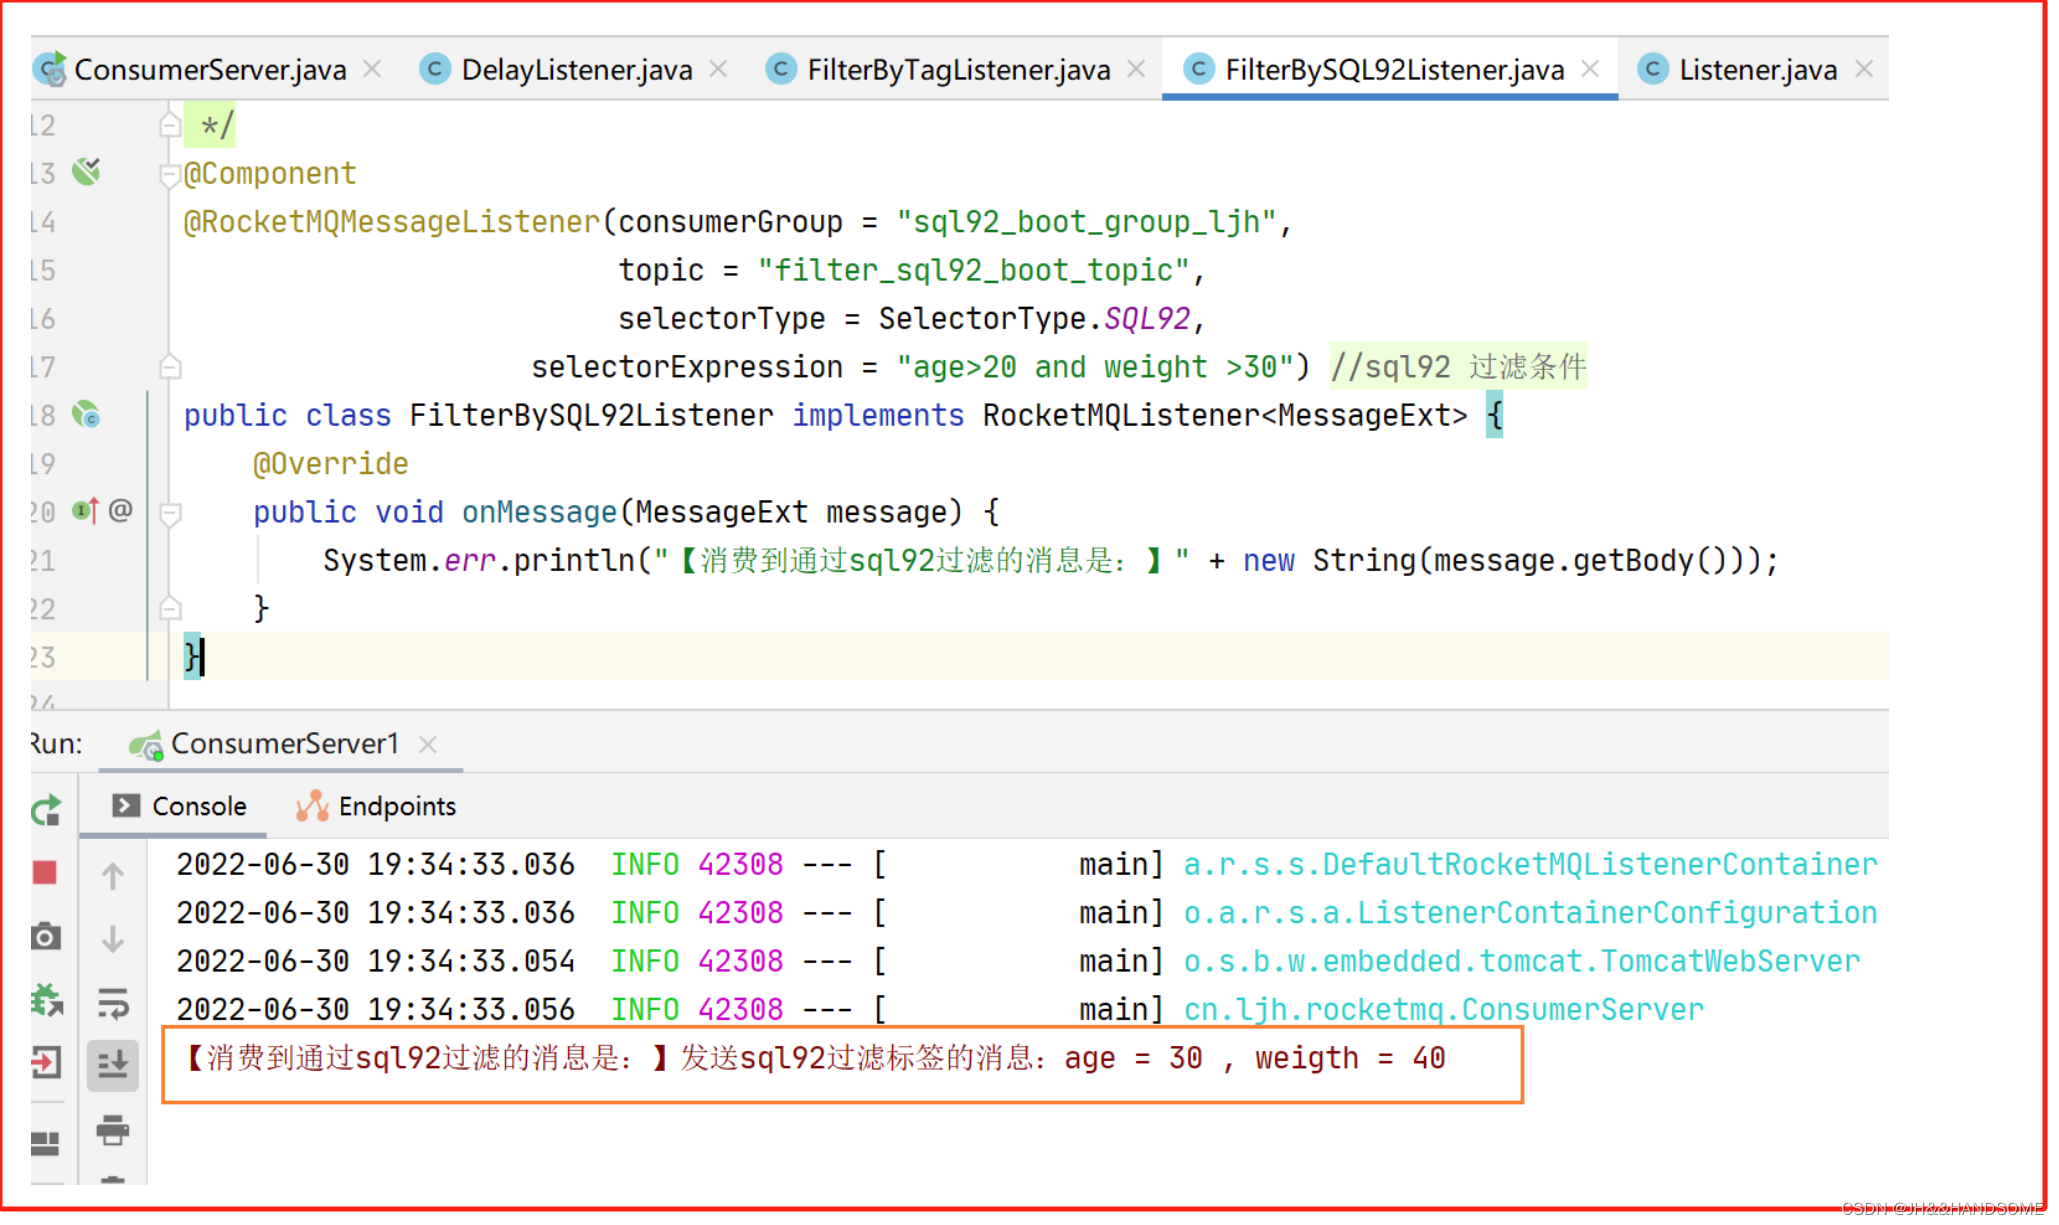Click the exit icon in run sidebar

(46, 1062)
